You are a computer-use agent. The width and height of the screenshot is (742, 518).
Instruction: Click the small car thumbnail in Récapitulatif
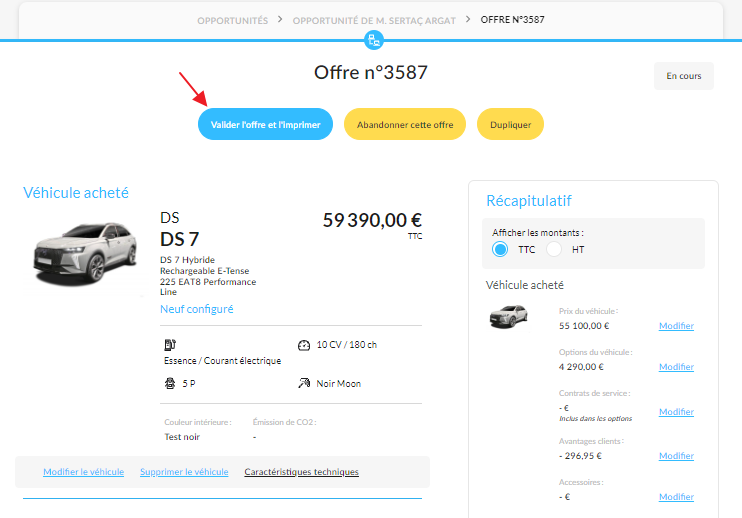(508, 316)
